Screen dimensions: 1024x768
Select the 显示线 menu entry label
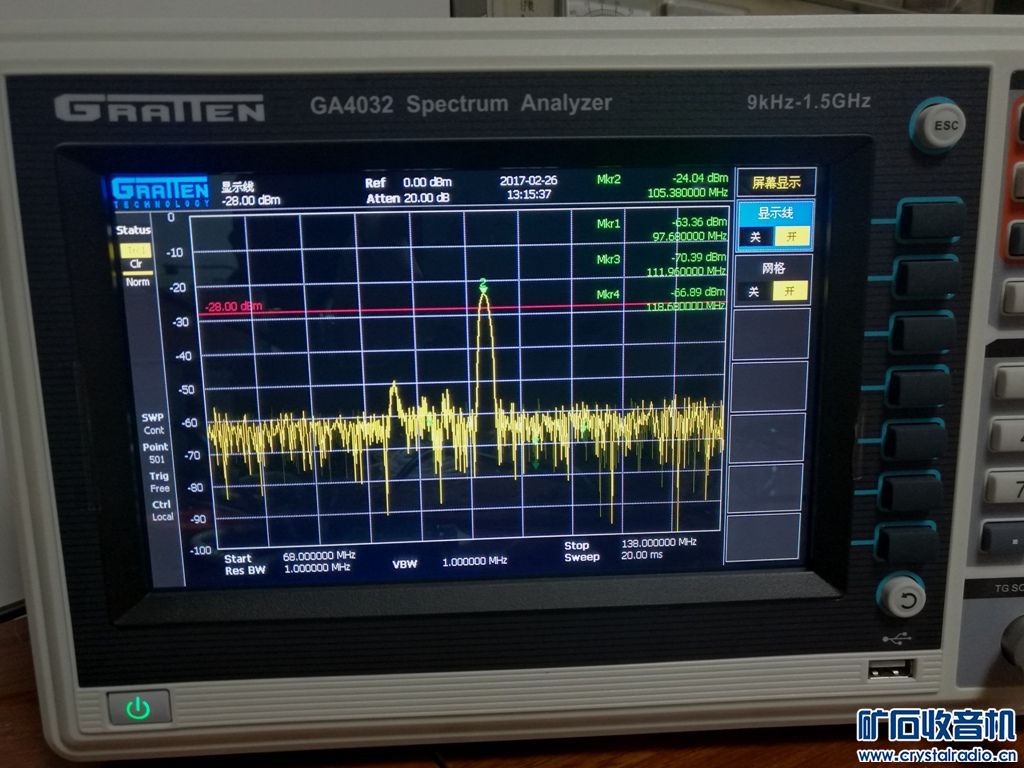775,213
